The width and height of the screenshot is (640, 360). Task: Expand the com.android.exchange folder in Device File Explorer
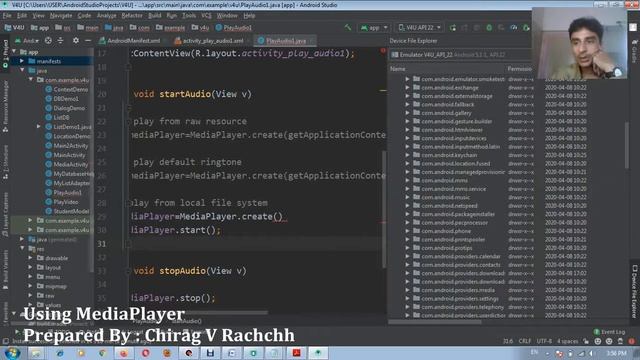point(407,88)
